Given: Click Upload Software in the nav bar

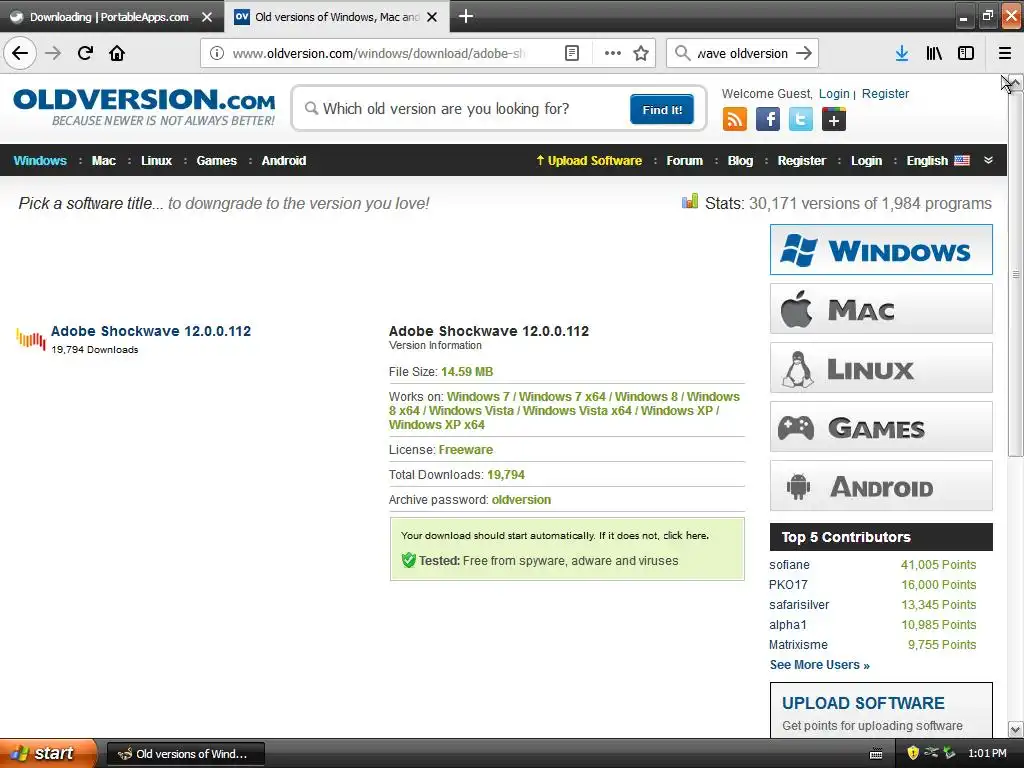Looking at the screenshot, I should click(589, 161).
